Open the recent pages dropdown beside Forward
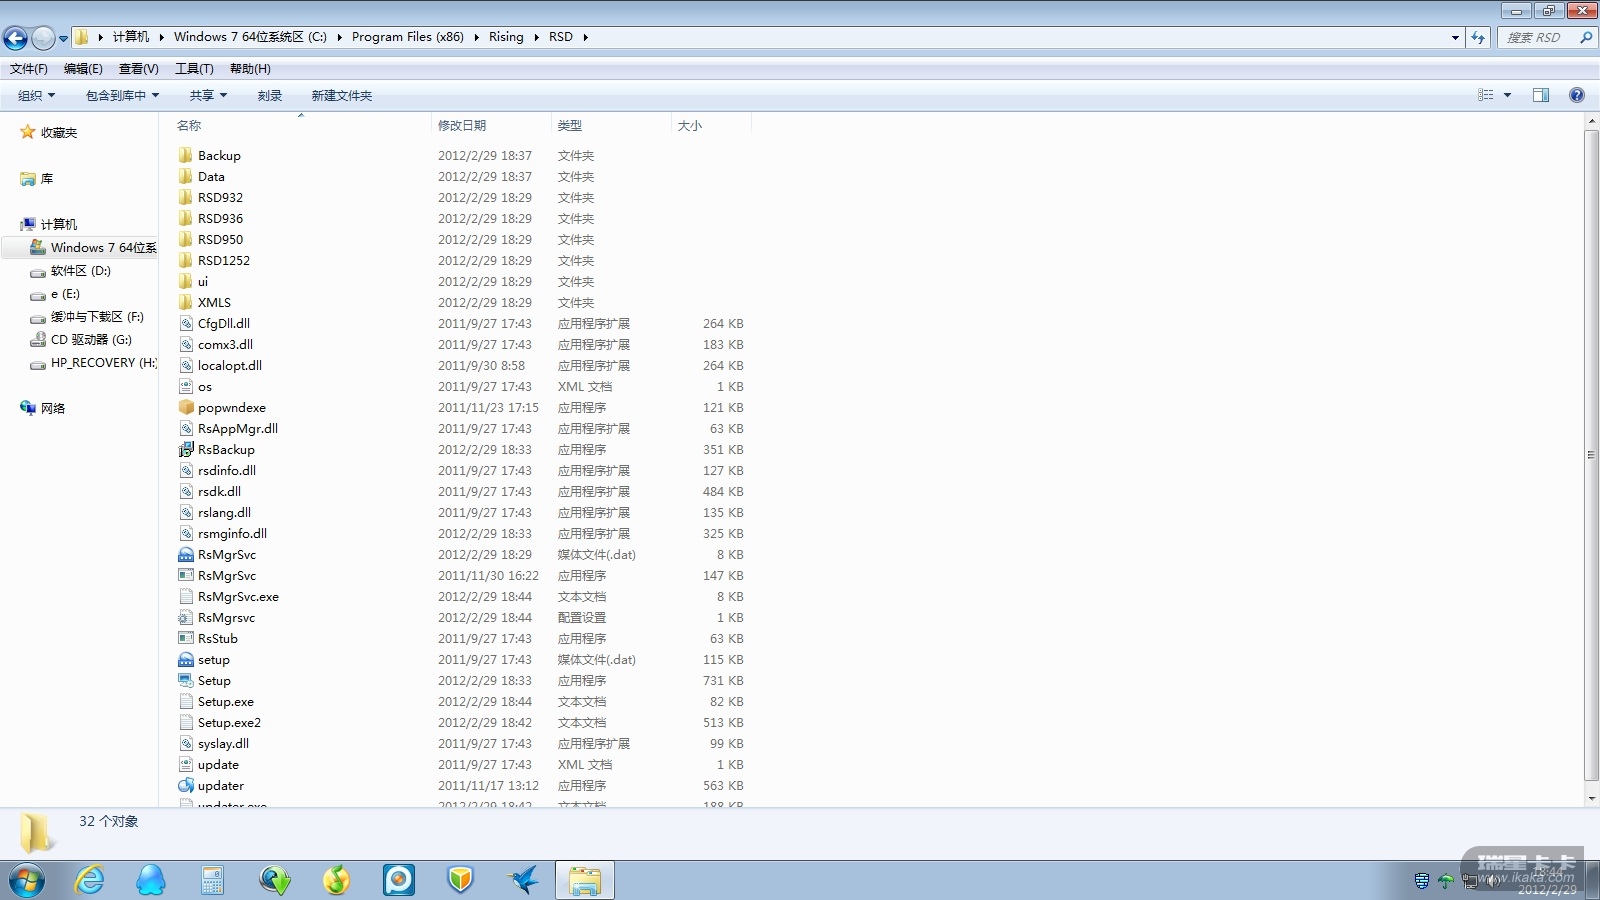The image size is (1600, 900). (x=63, y=39)
